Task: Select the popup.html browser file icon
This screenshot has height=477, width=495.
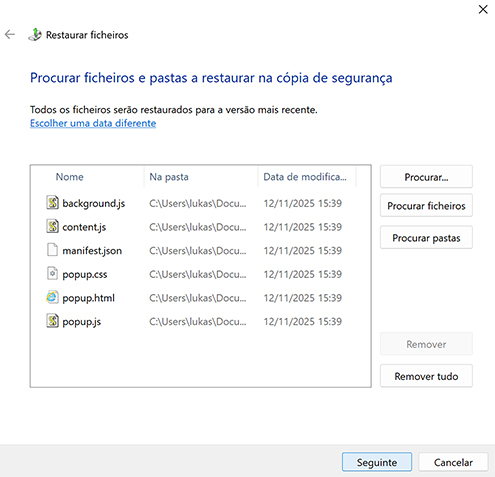Action: click(x=52, y=297)
